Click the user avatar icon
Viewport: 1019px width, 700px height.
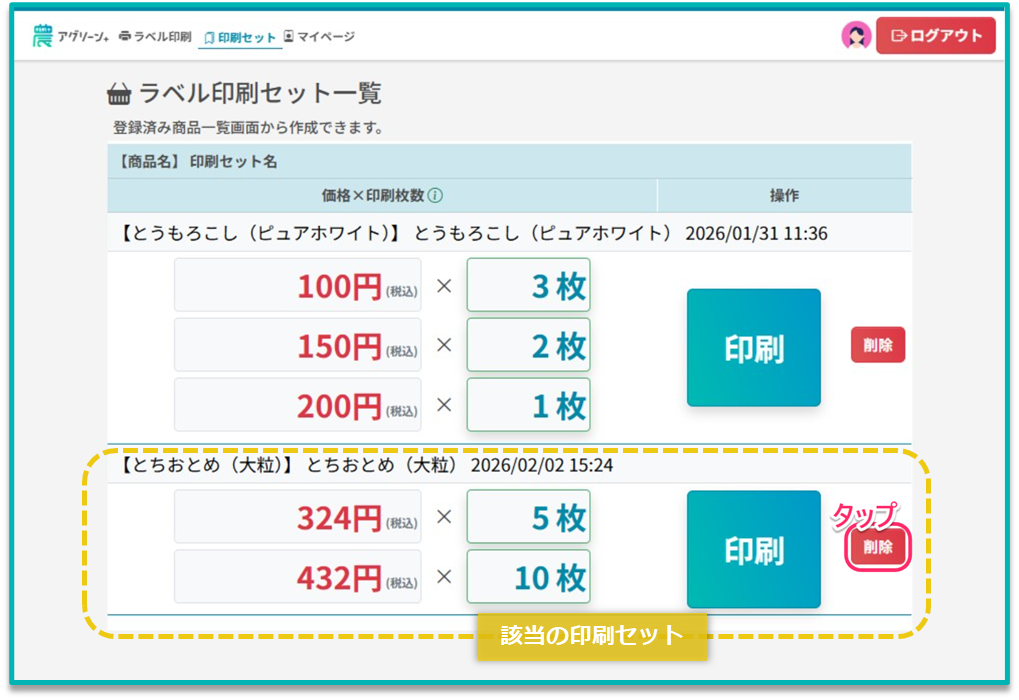(x=856, y=36)
